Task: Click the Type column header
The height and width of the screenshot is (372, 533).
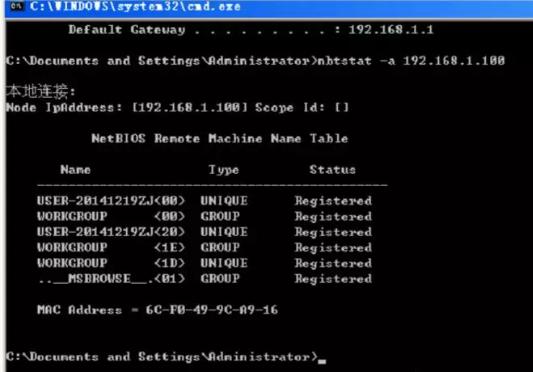Action: 223,170
